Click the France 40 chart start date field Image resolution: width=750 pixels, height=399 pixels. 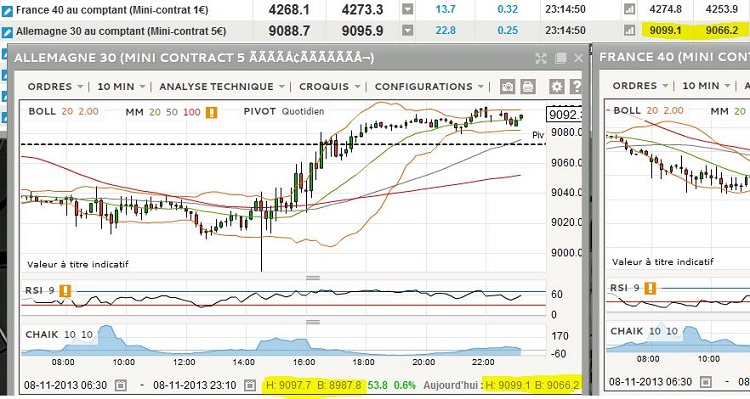click(651, 382)
